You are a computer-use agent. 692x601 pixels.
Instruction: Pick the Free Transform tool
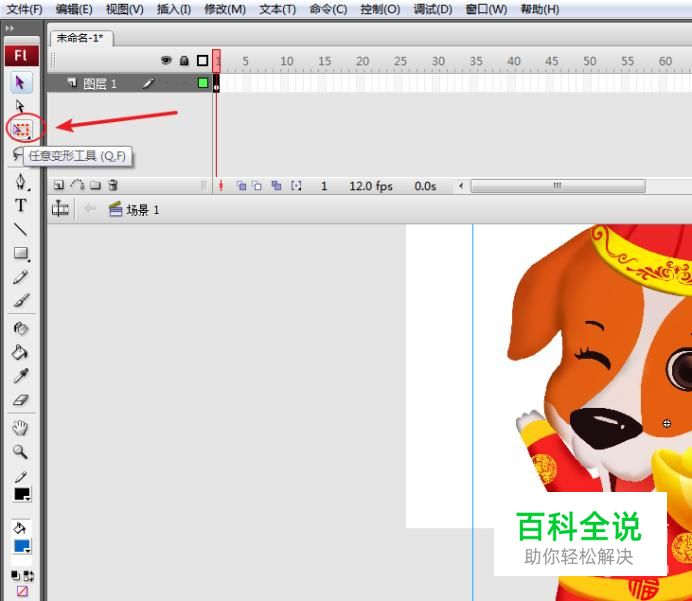click(x=21, y=130)
